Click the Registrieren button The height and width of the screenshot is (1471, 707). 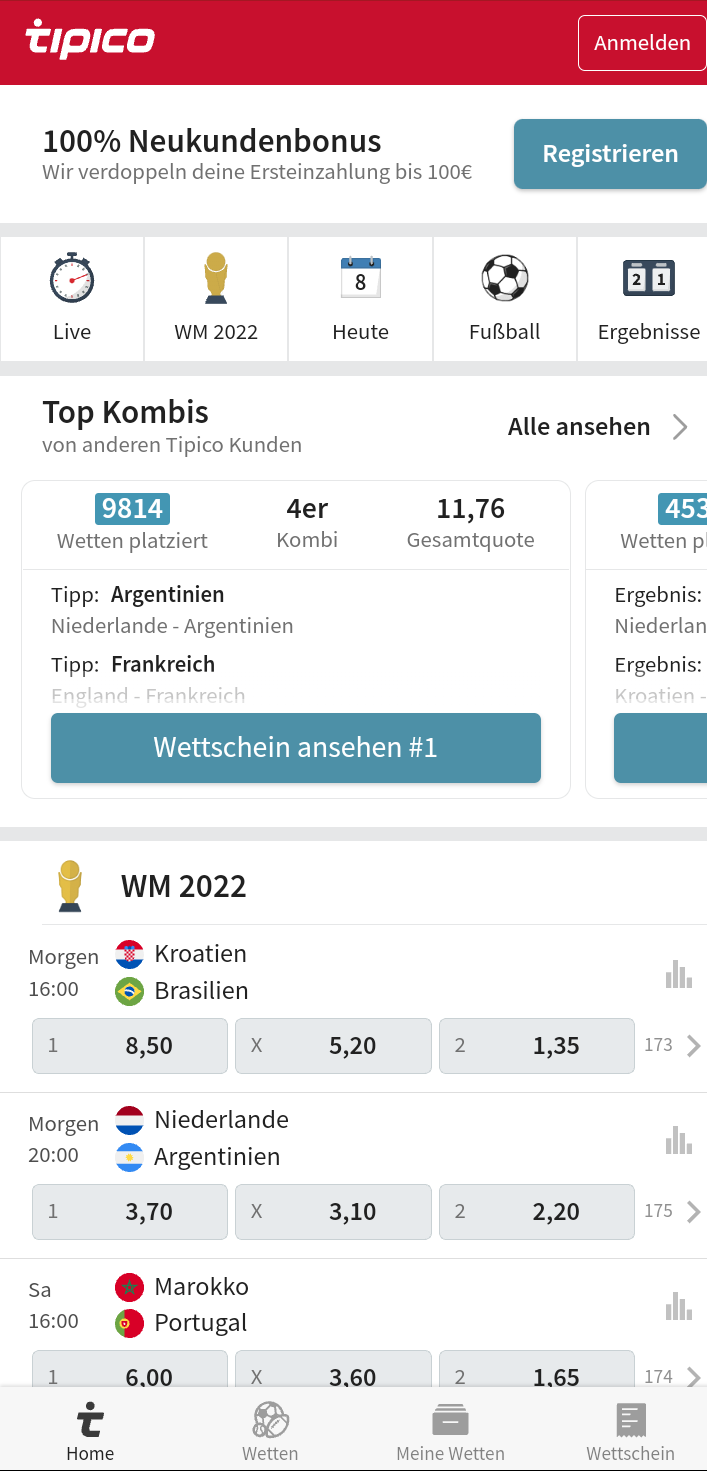click(610, 154)
